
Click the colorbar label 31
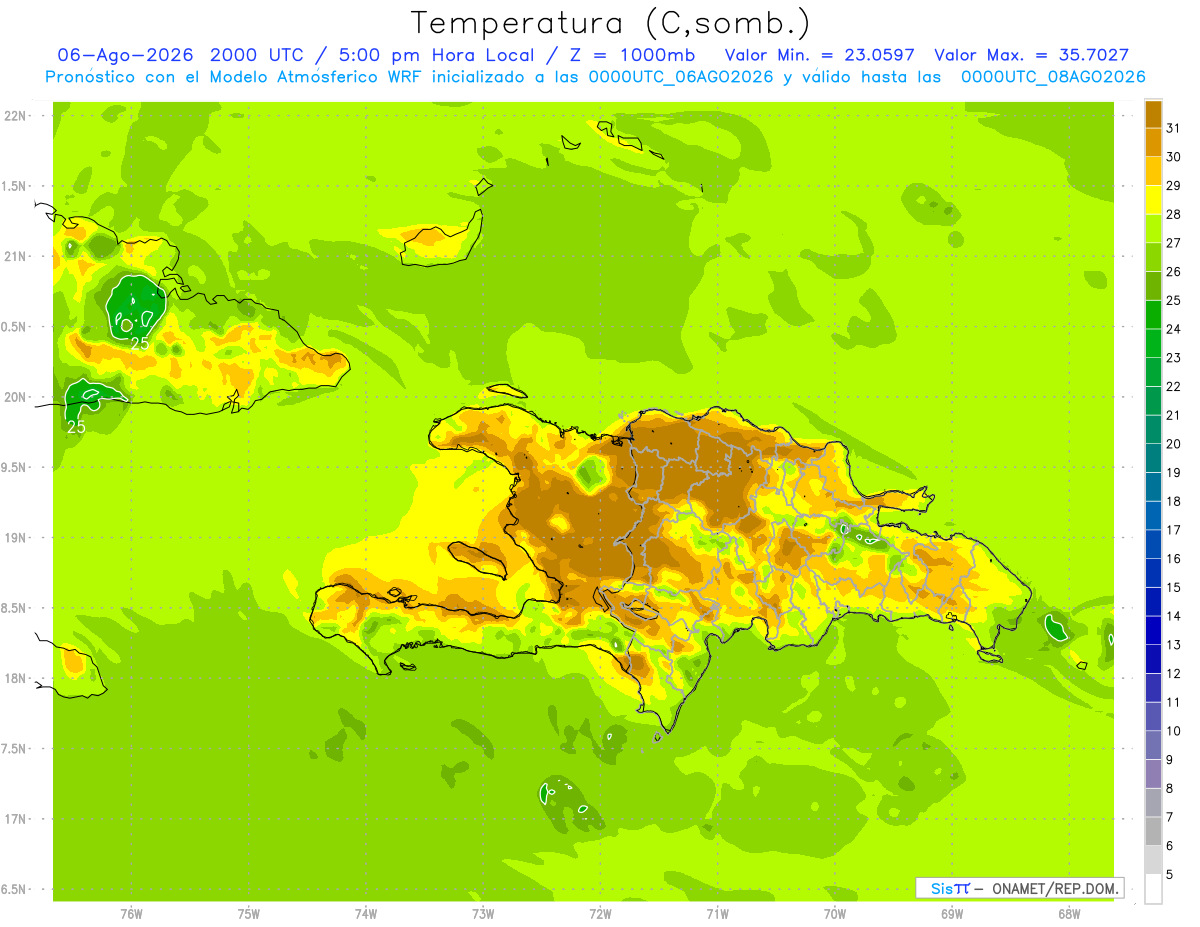[x=1175, y=128]
